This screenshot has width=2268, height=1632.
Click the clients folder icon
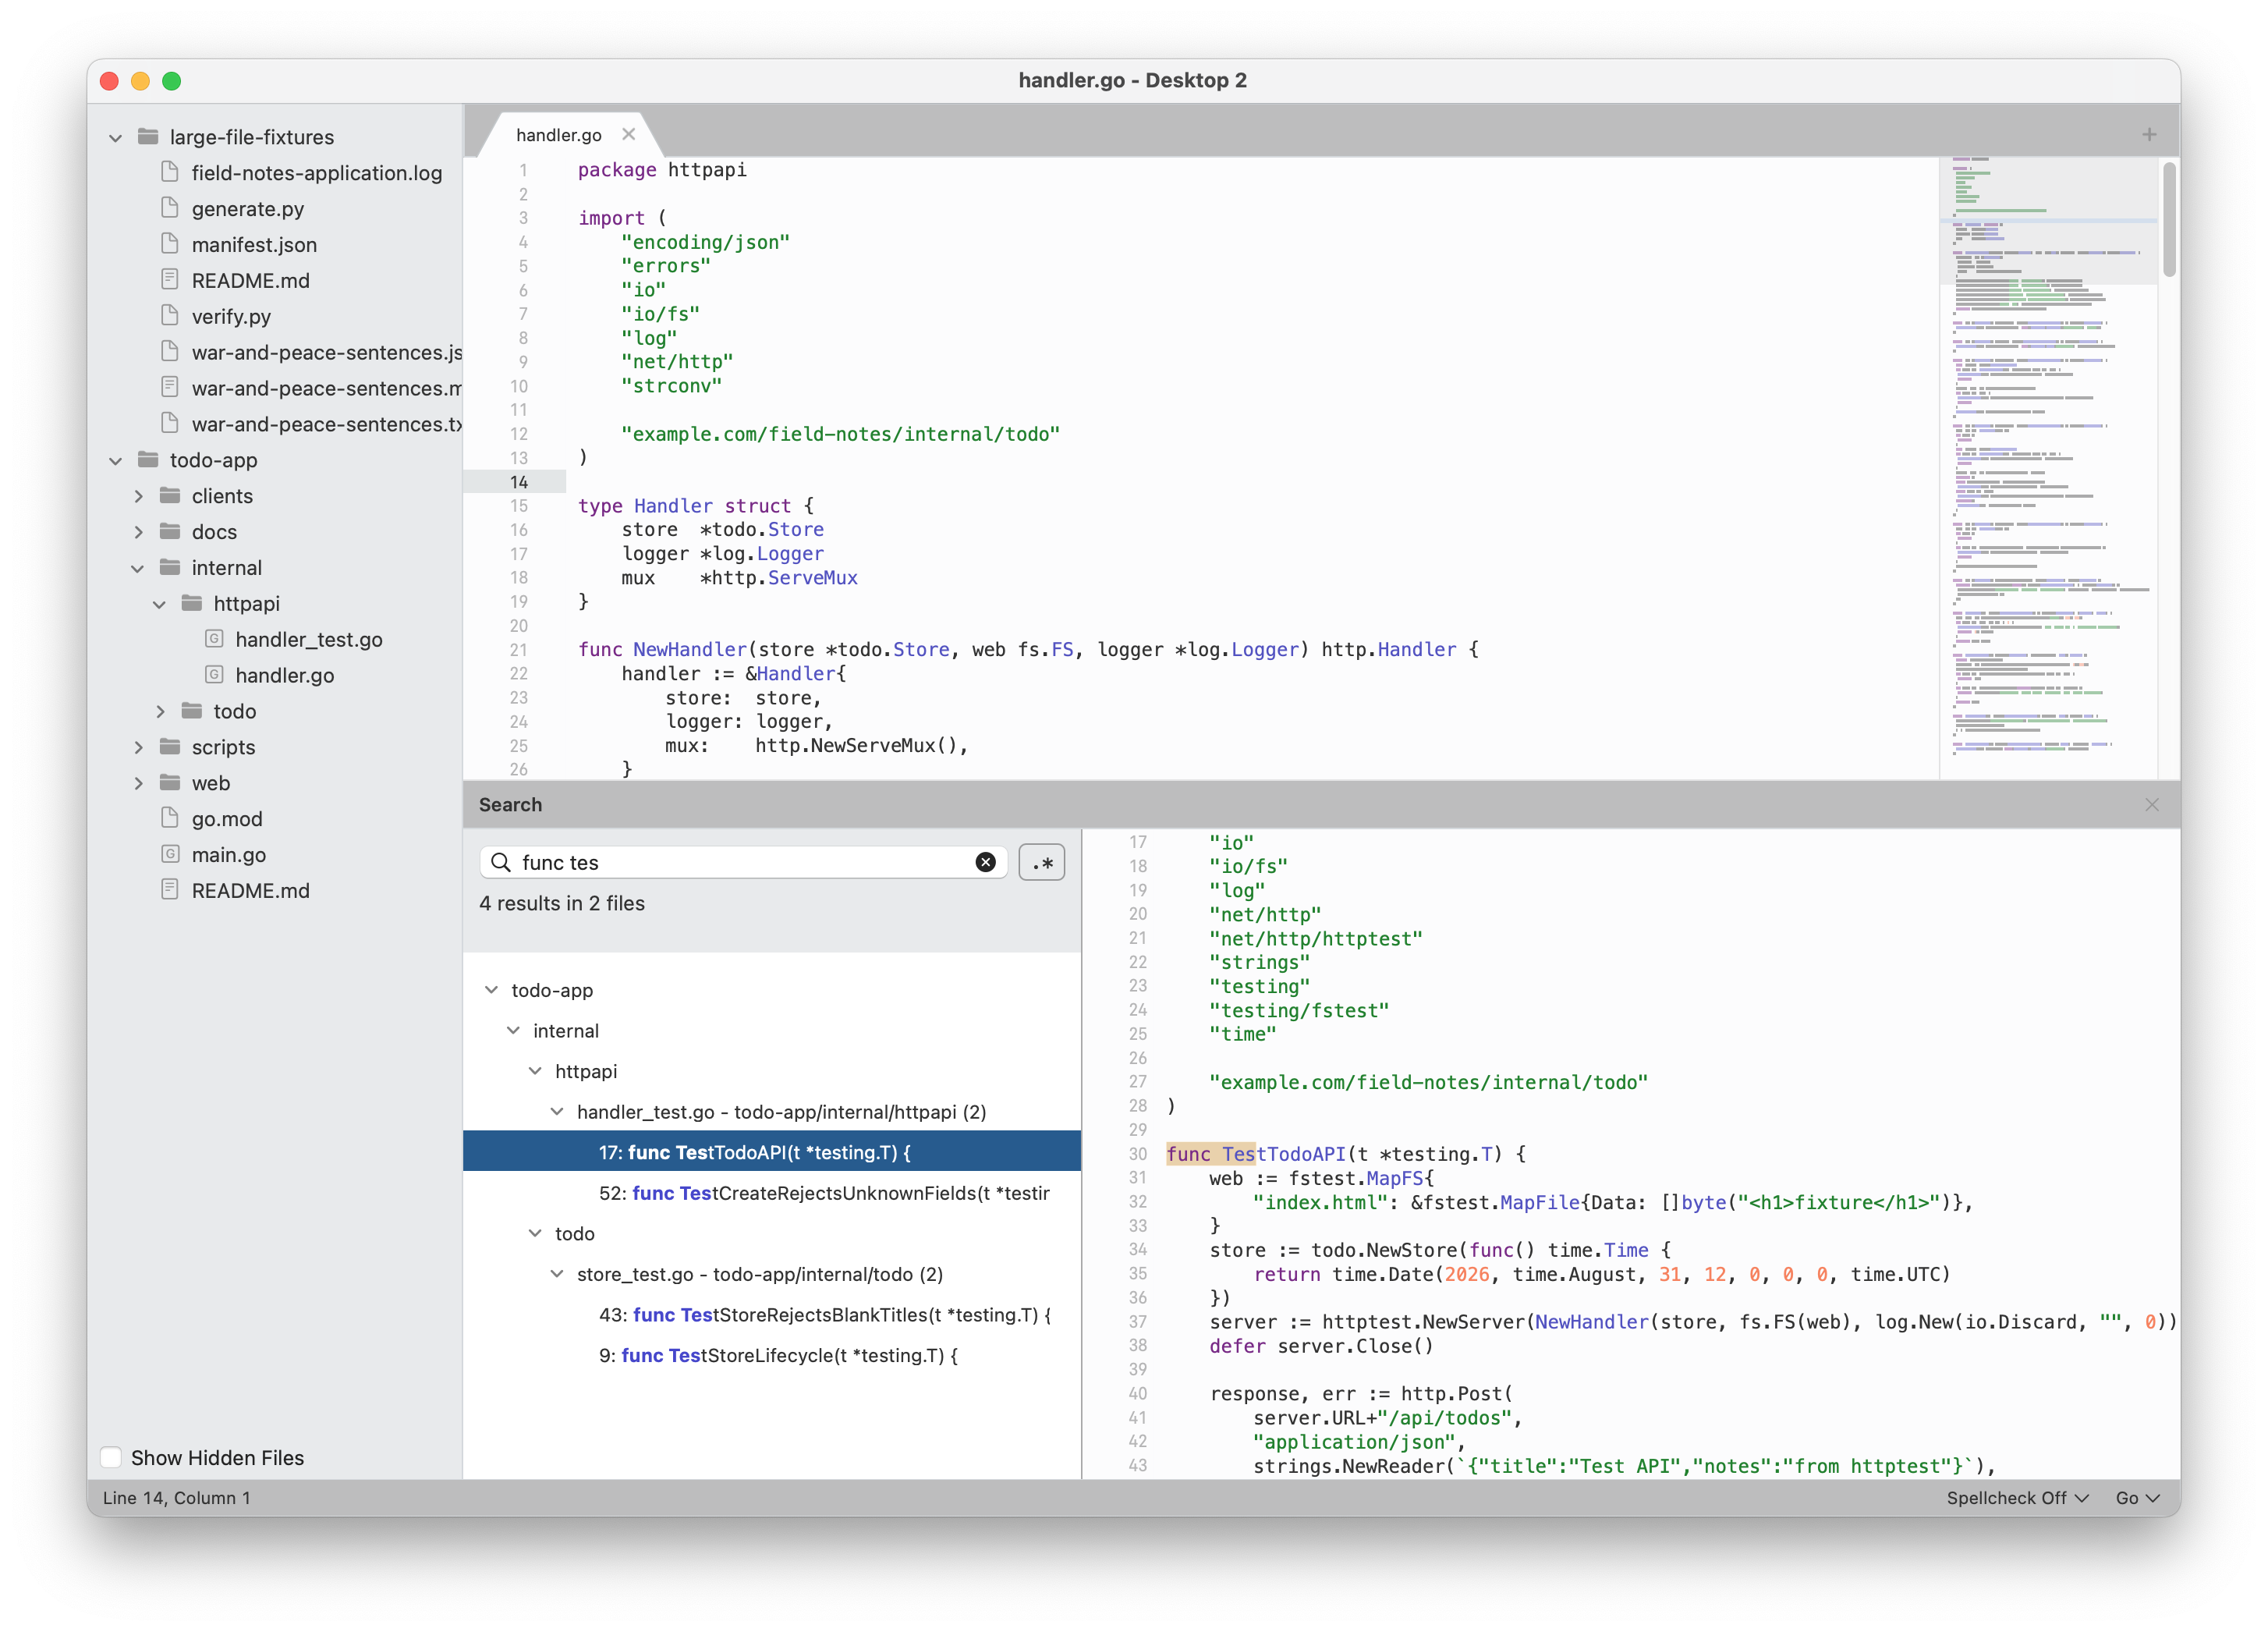tap(170, 496)
